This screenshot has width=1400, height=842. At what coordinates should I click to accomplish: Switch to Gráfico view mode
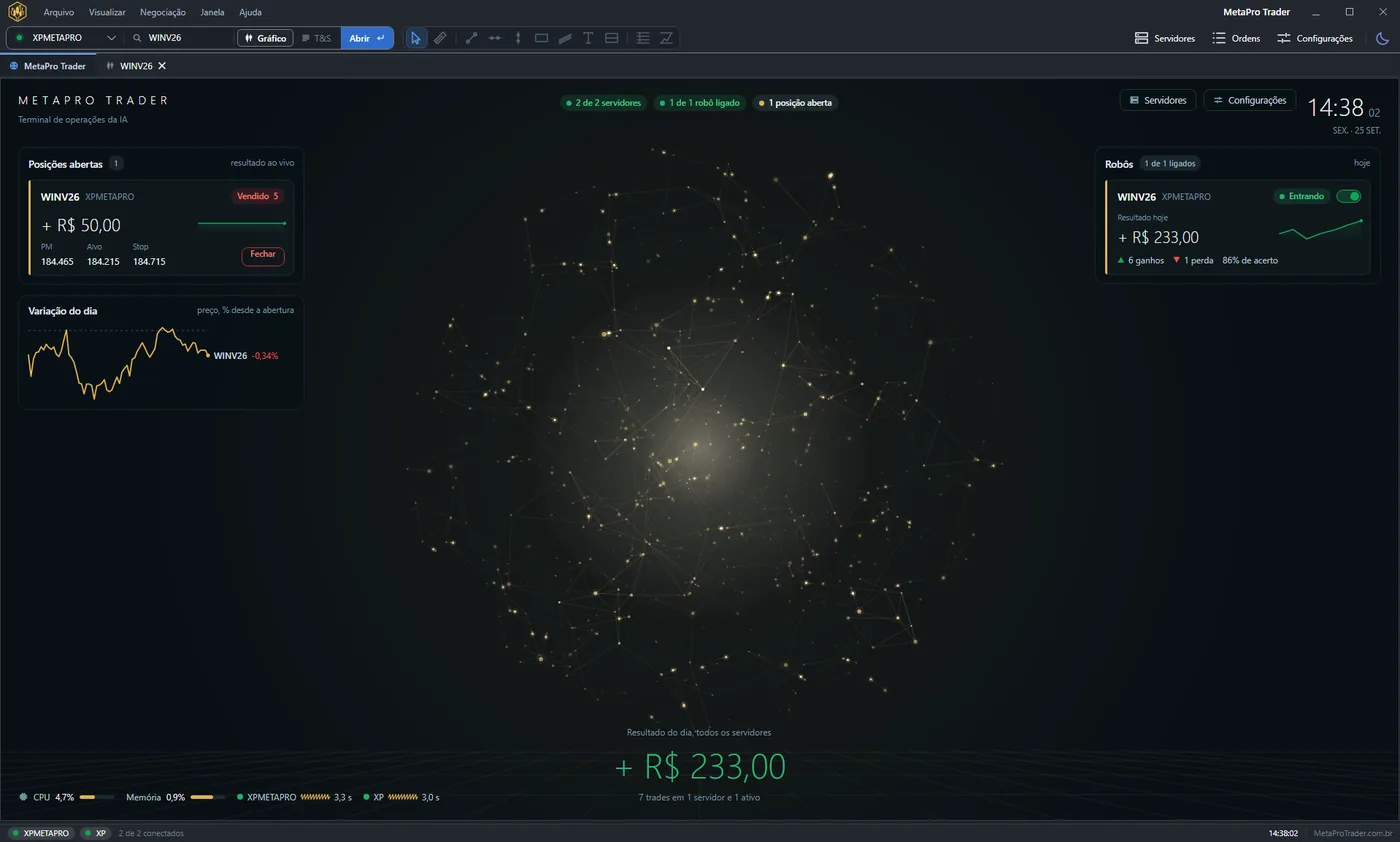pos(265,38)
